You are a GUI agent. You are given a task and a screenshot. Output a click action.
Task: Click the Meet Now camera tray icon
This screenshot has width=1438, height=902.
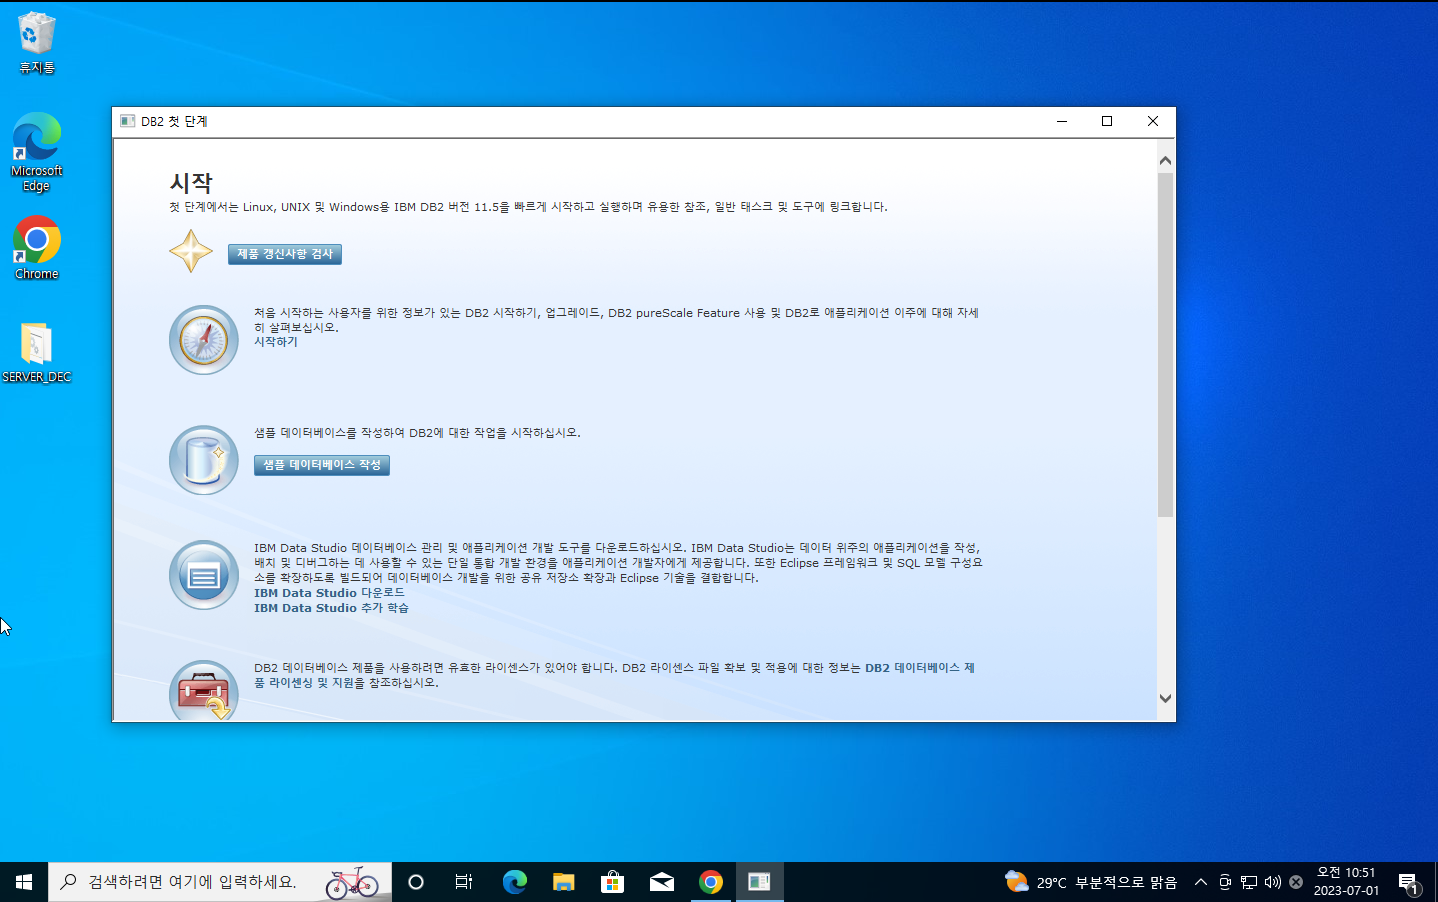[1225, 882]
